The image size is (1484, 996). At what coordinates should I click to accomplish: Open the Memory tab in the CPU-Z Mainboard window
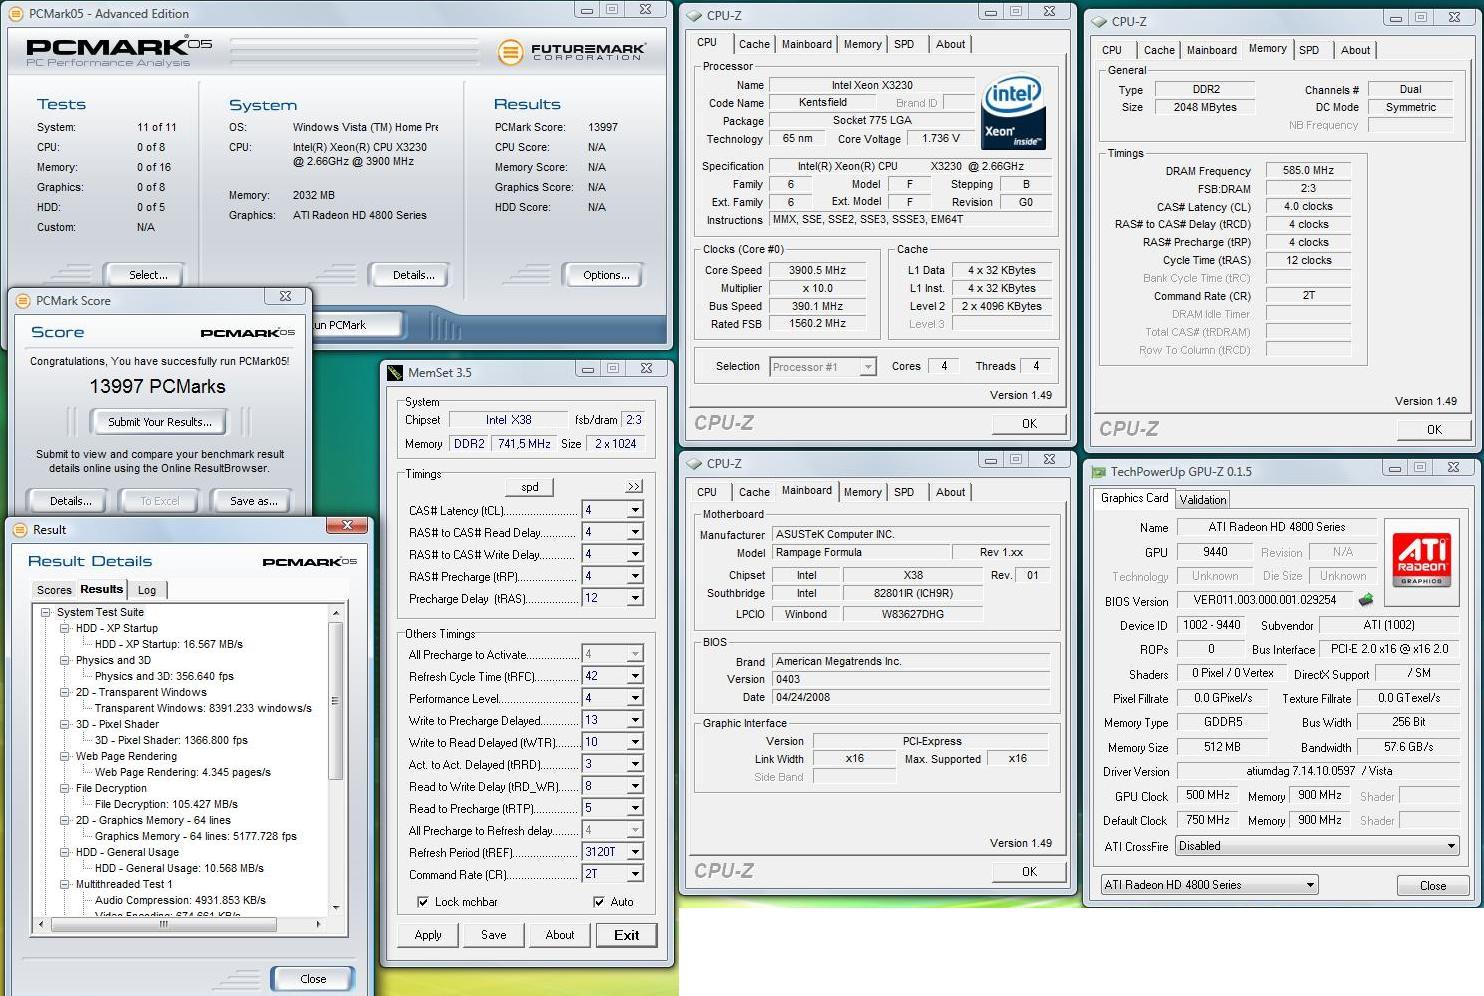point(862,492)
